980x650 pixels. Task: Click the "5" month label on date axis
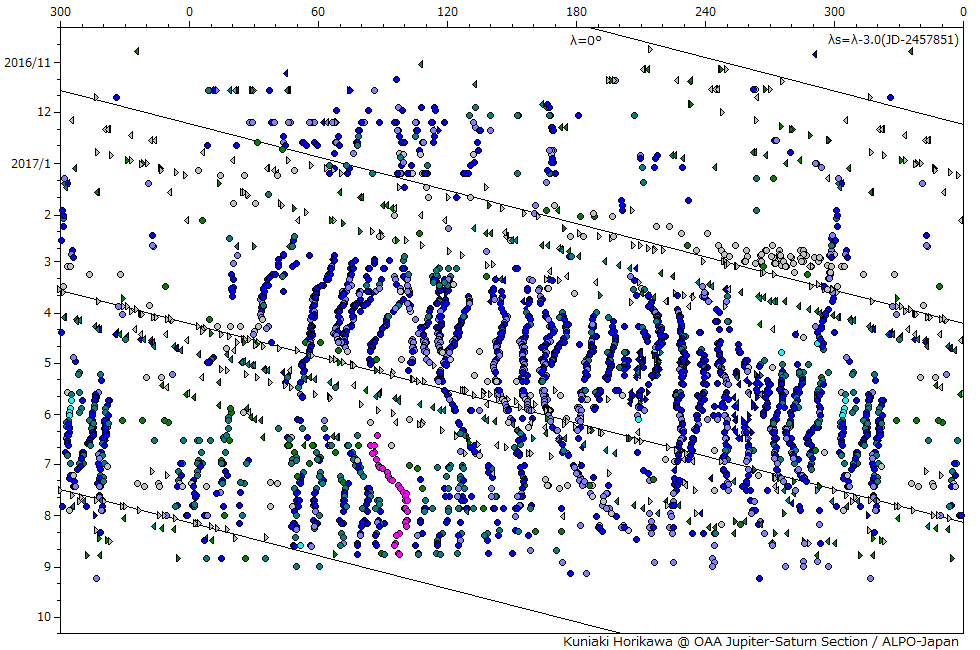(48, 362)
